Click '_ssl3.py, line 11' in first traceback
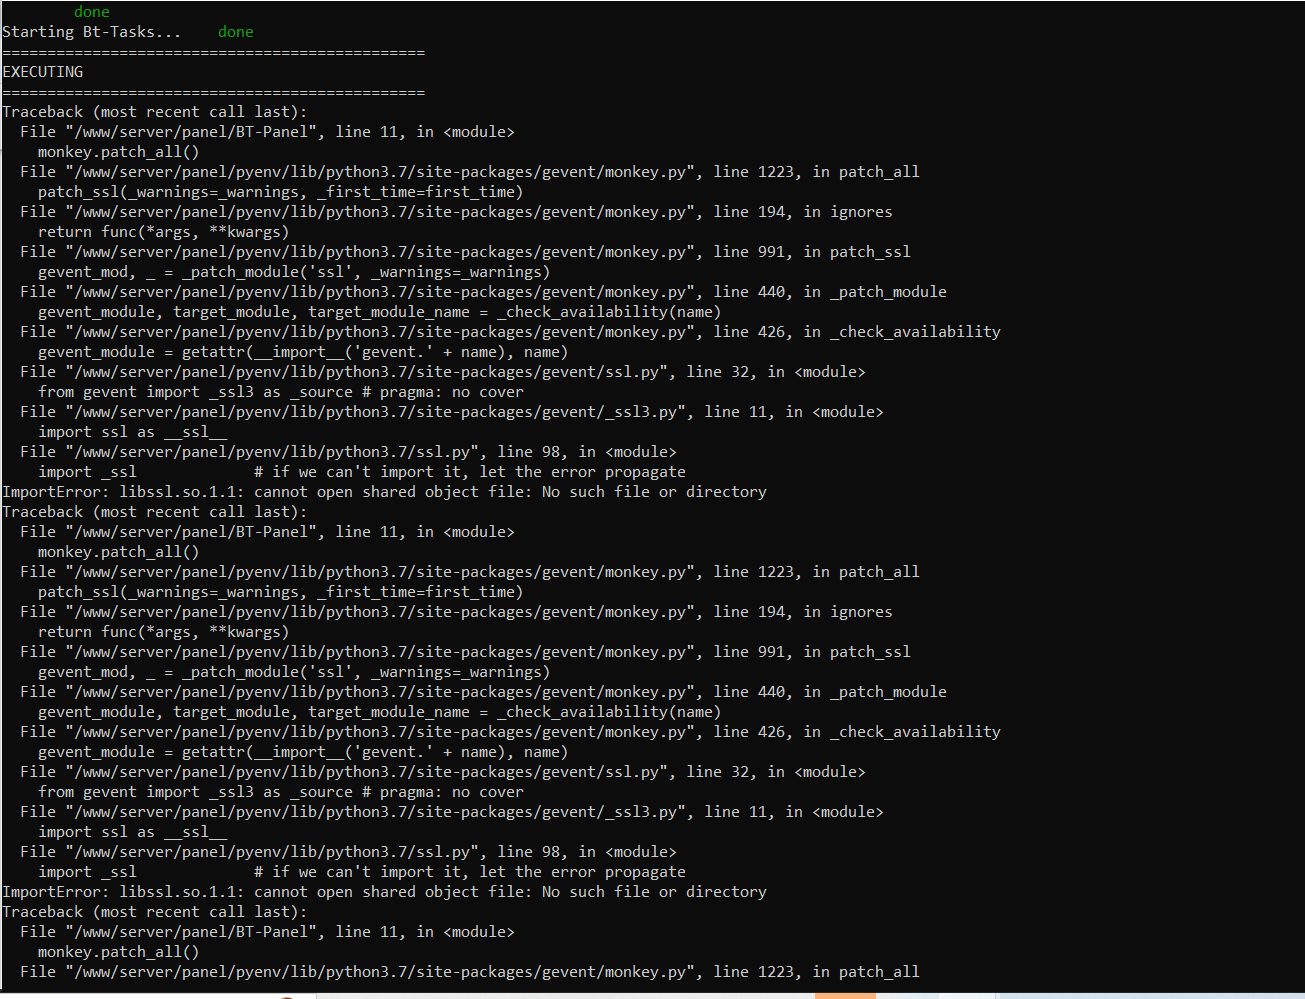 coord(452,412)
